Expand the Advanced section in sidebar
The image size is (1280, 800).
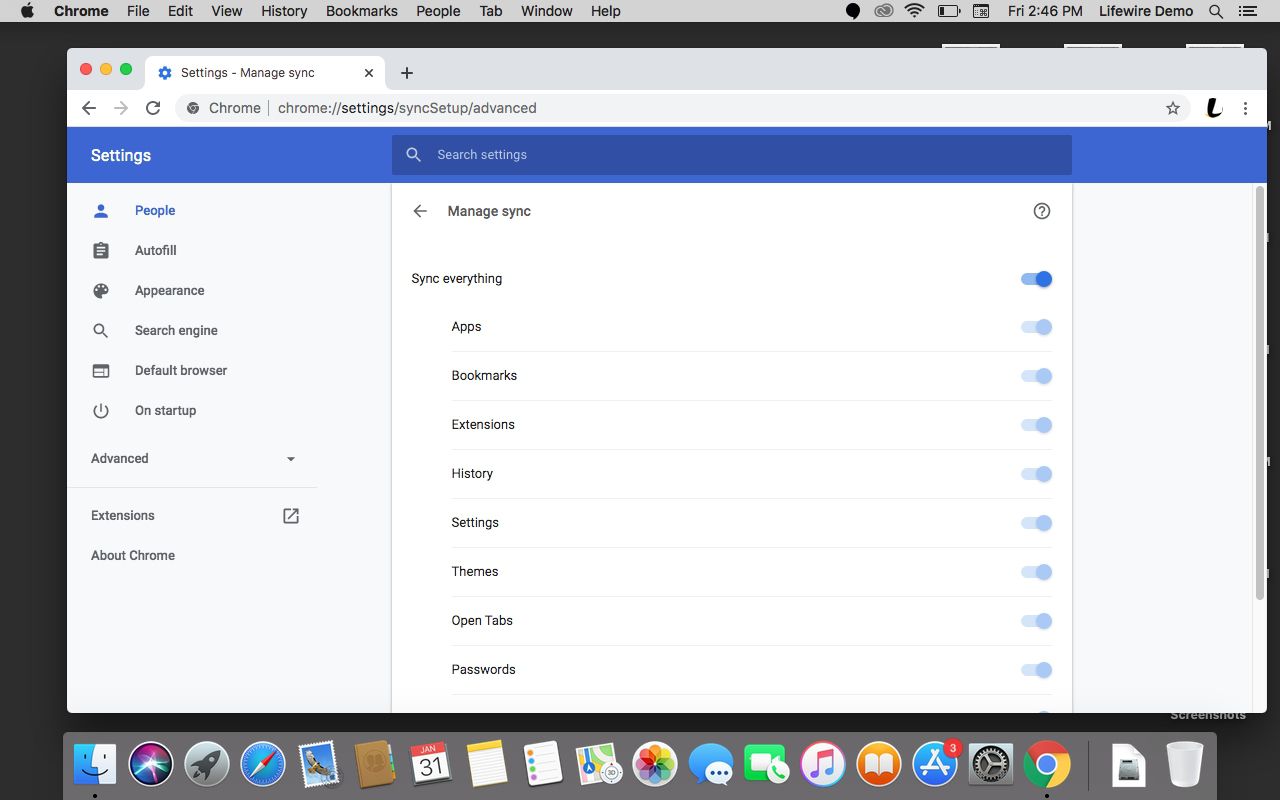click(x=193, y=459)
